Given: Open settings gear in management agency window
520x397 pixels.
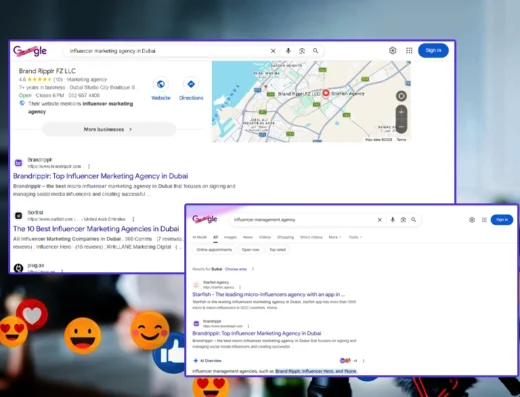Looking at the screenshot, I should 472,220.
